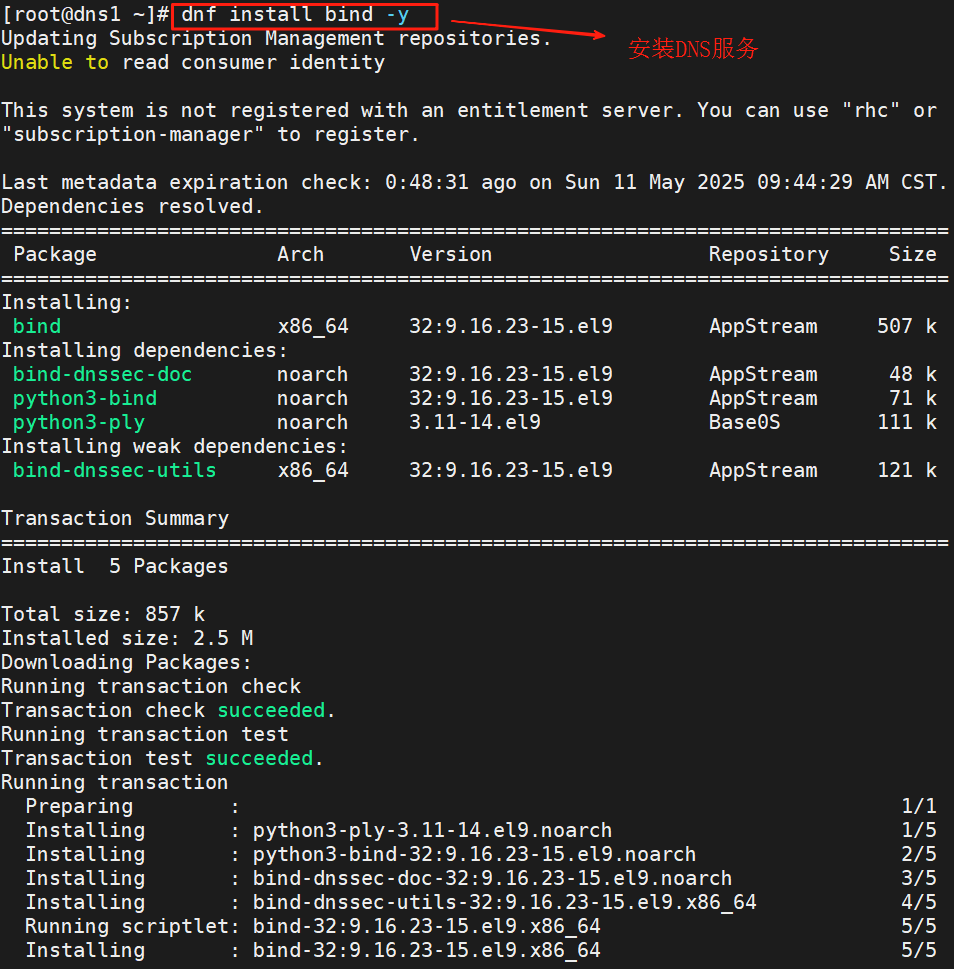The height and width of the screenshot is (969, 954).
Task: Click the '3.11-14.el9' version value
Action: 475,423
